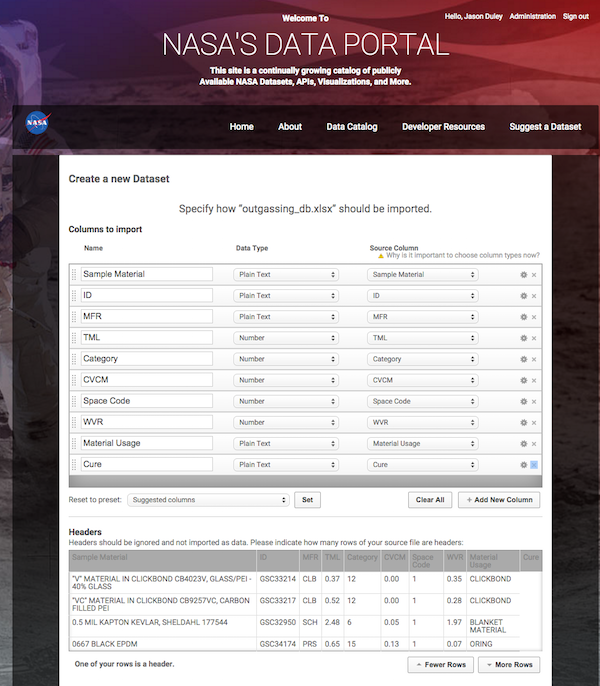The width and height of the screenshot is (600, 686).
Task: Click the Set preset button
Action: 307,500
